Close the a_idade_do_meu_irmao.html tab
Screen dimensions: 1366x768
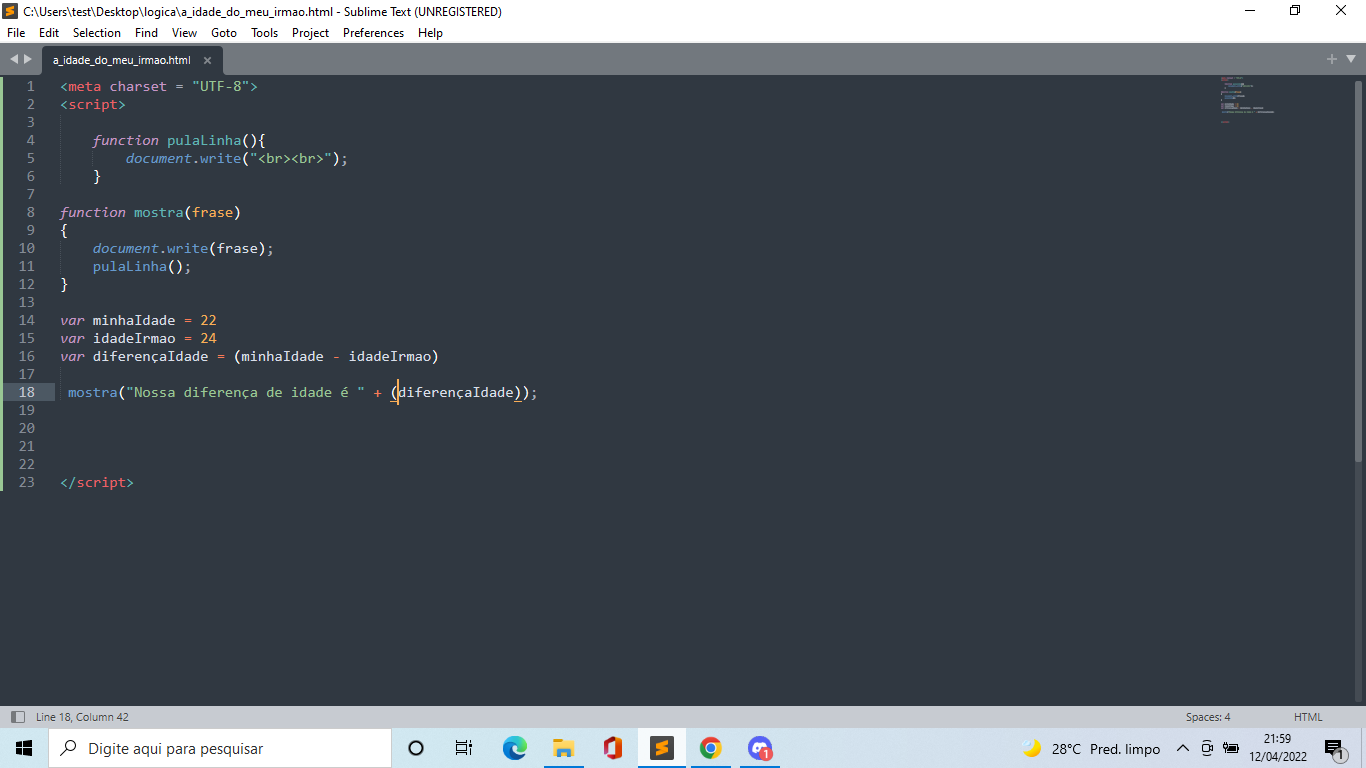[x=207, y=60]
